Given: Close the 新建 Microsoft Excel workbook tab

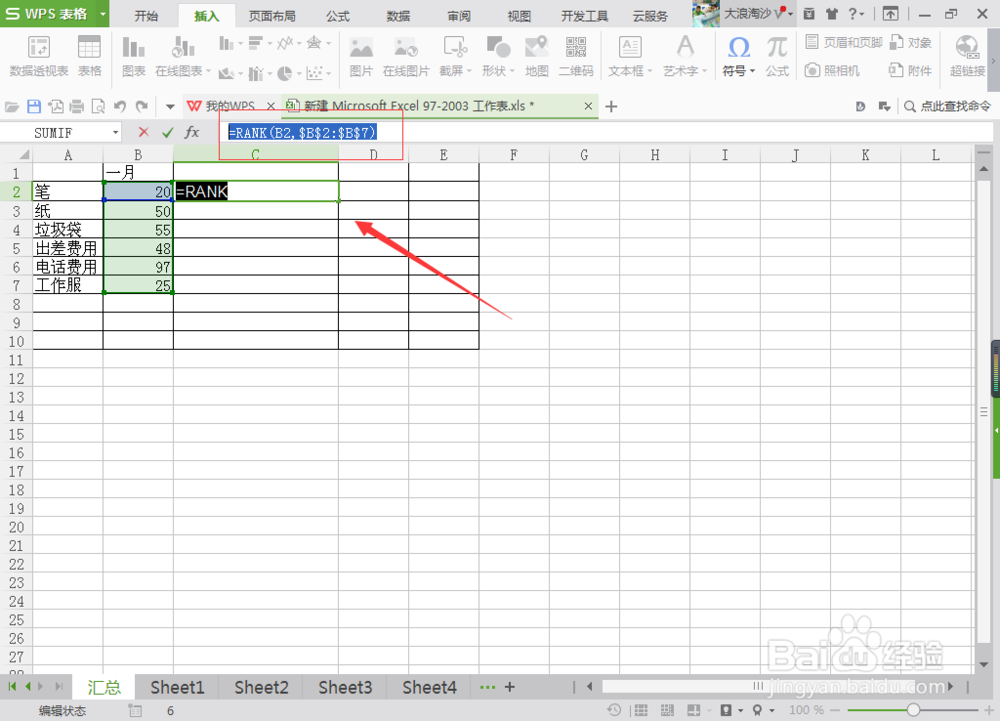Looking at the screenshot, I should (x=588, y=106).
